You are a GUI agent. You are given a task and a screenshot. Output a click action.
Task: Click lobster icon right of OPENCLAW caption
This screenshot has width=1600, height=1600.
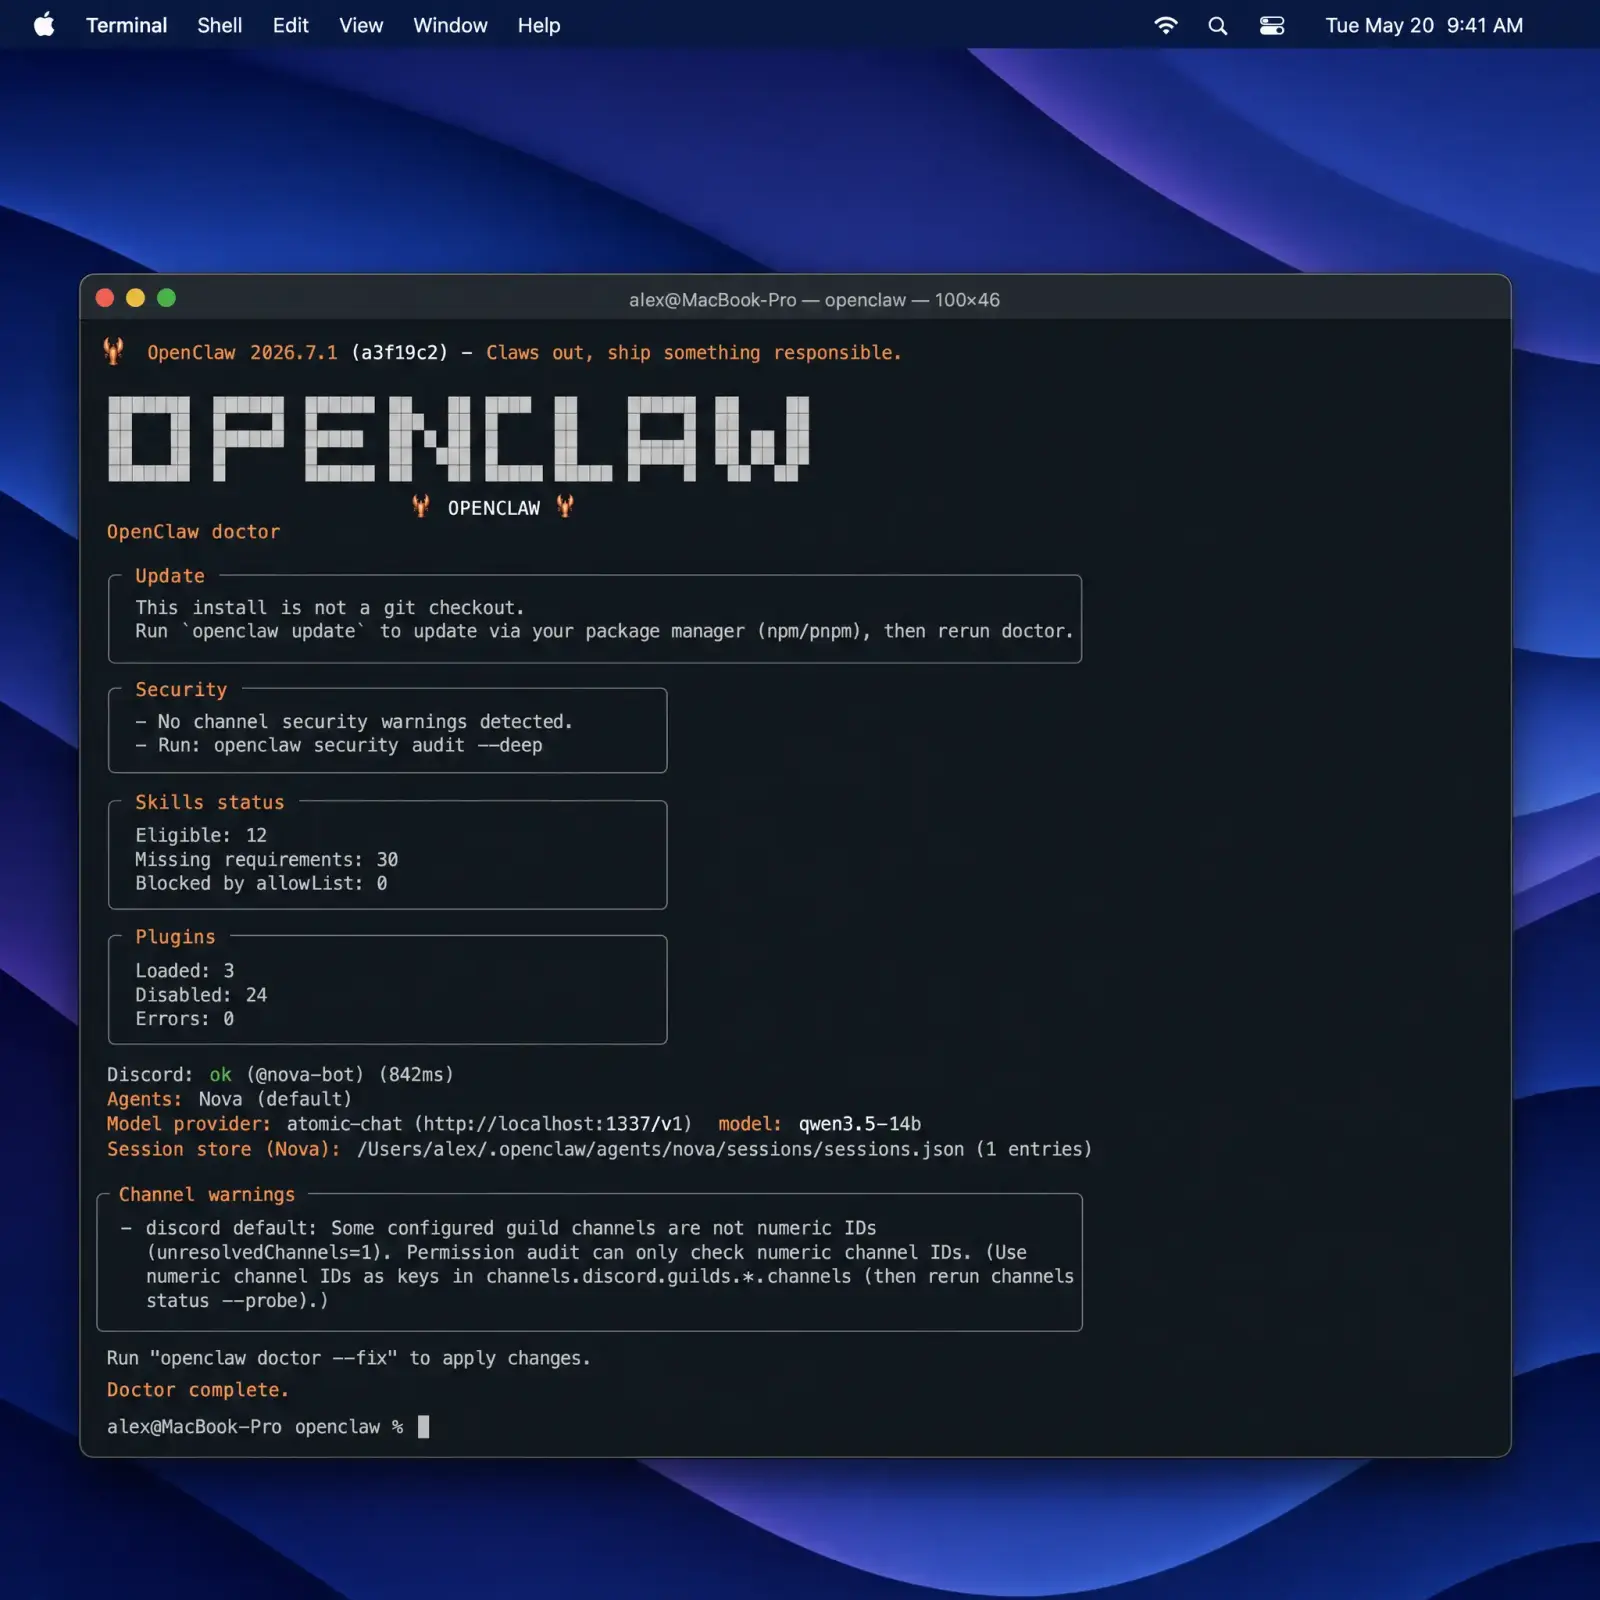tap(565, 506)
